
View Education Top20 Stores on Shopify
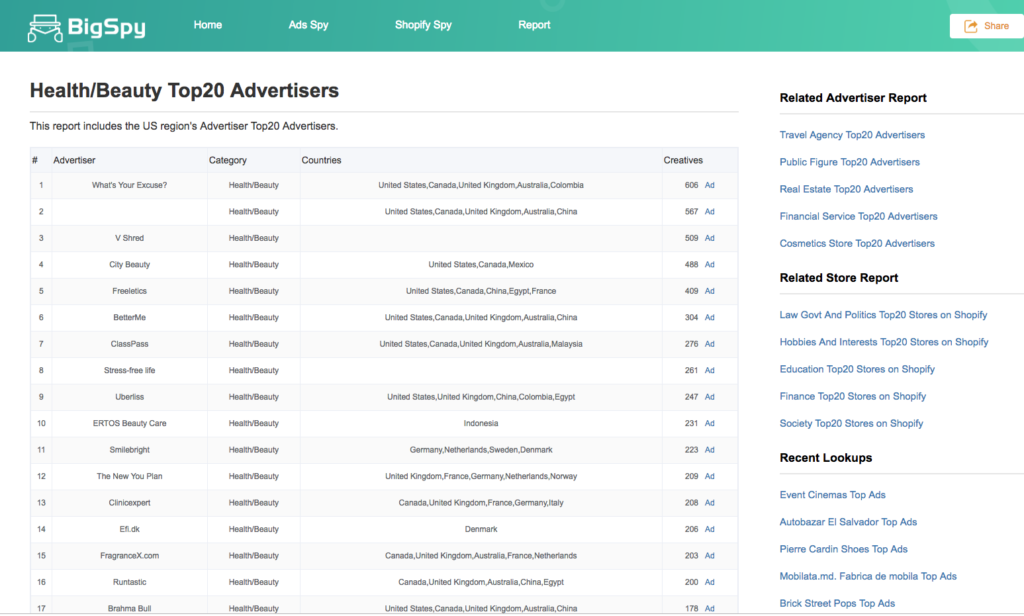857,369
